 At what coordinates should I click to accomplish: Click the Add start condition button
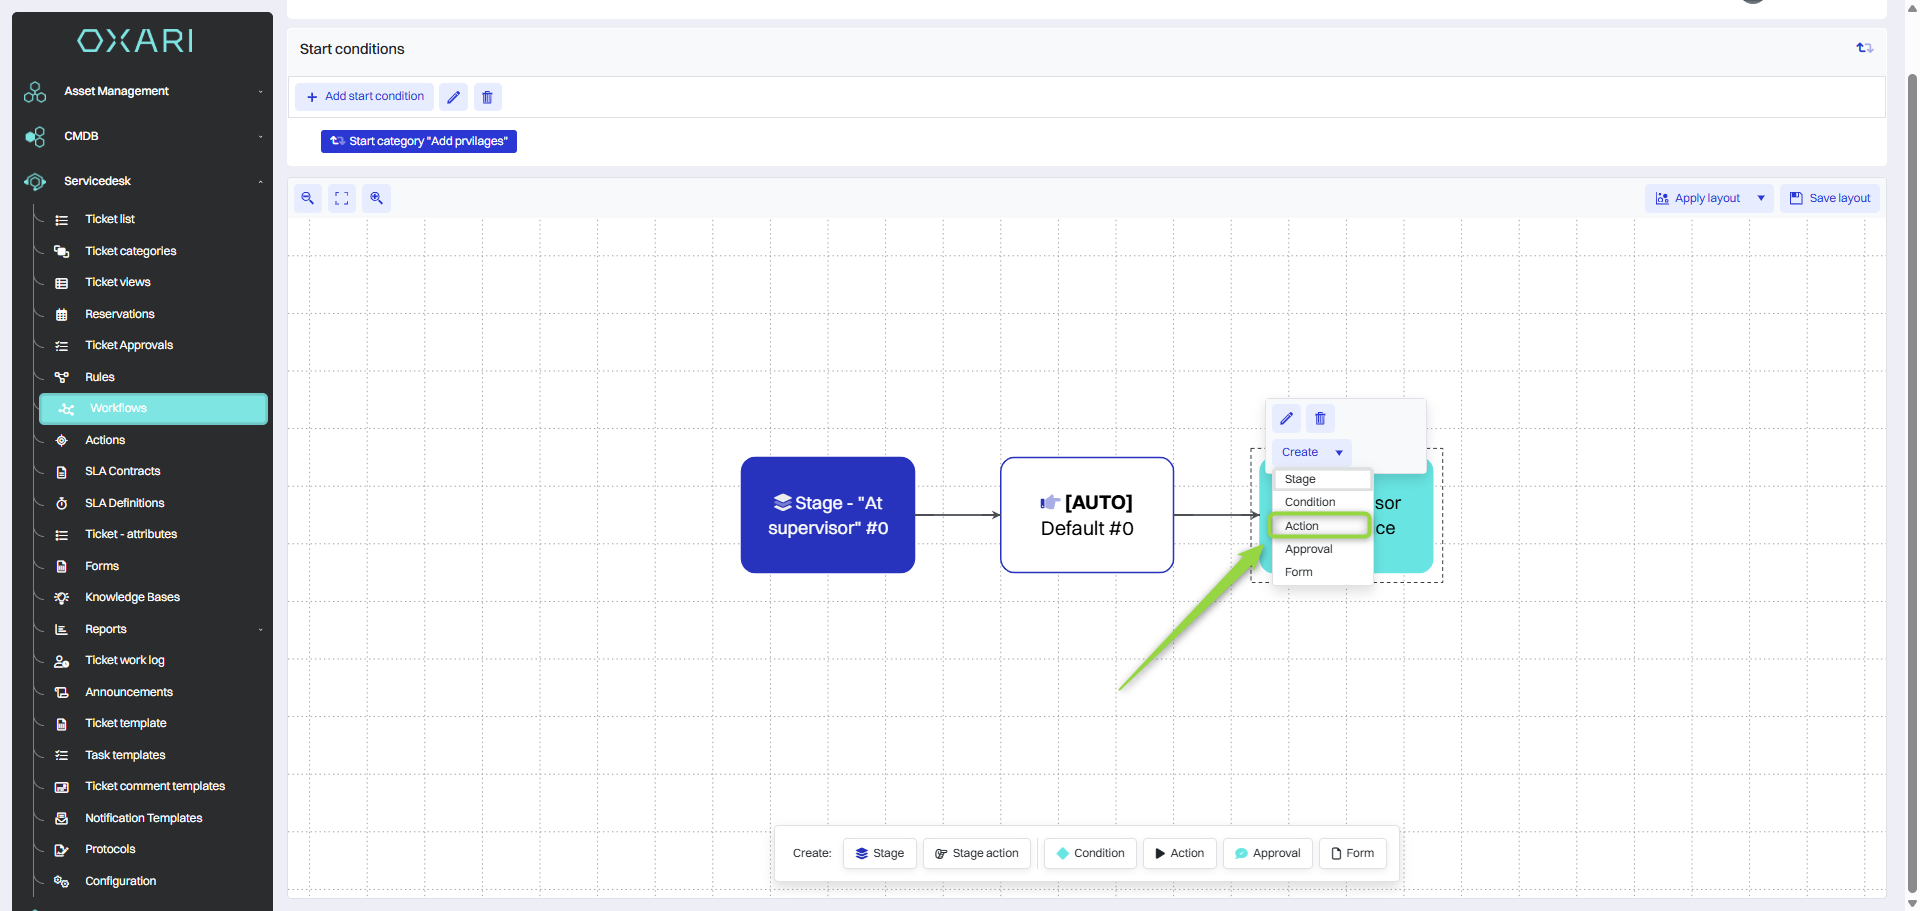click(365, 97)
